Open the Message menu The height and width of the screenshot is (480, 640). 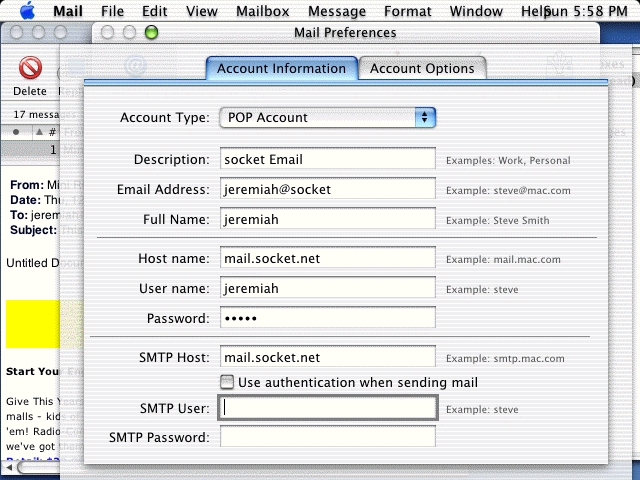point(337,11)
